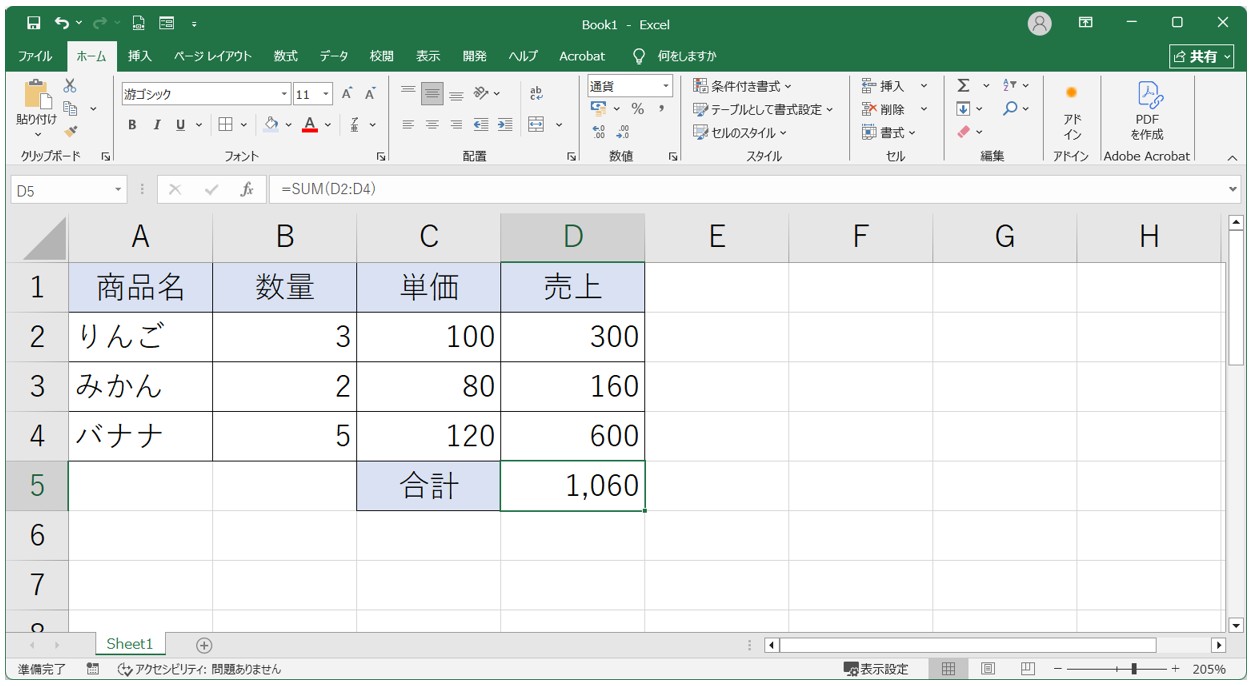Open the number format 通貨 dropdown
Screen dimensions: 1254x686
tap(665, 86)
